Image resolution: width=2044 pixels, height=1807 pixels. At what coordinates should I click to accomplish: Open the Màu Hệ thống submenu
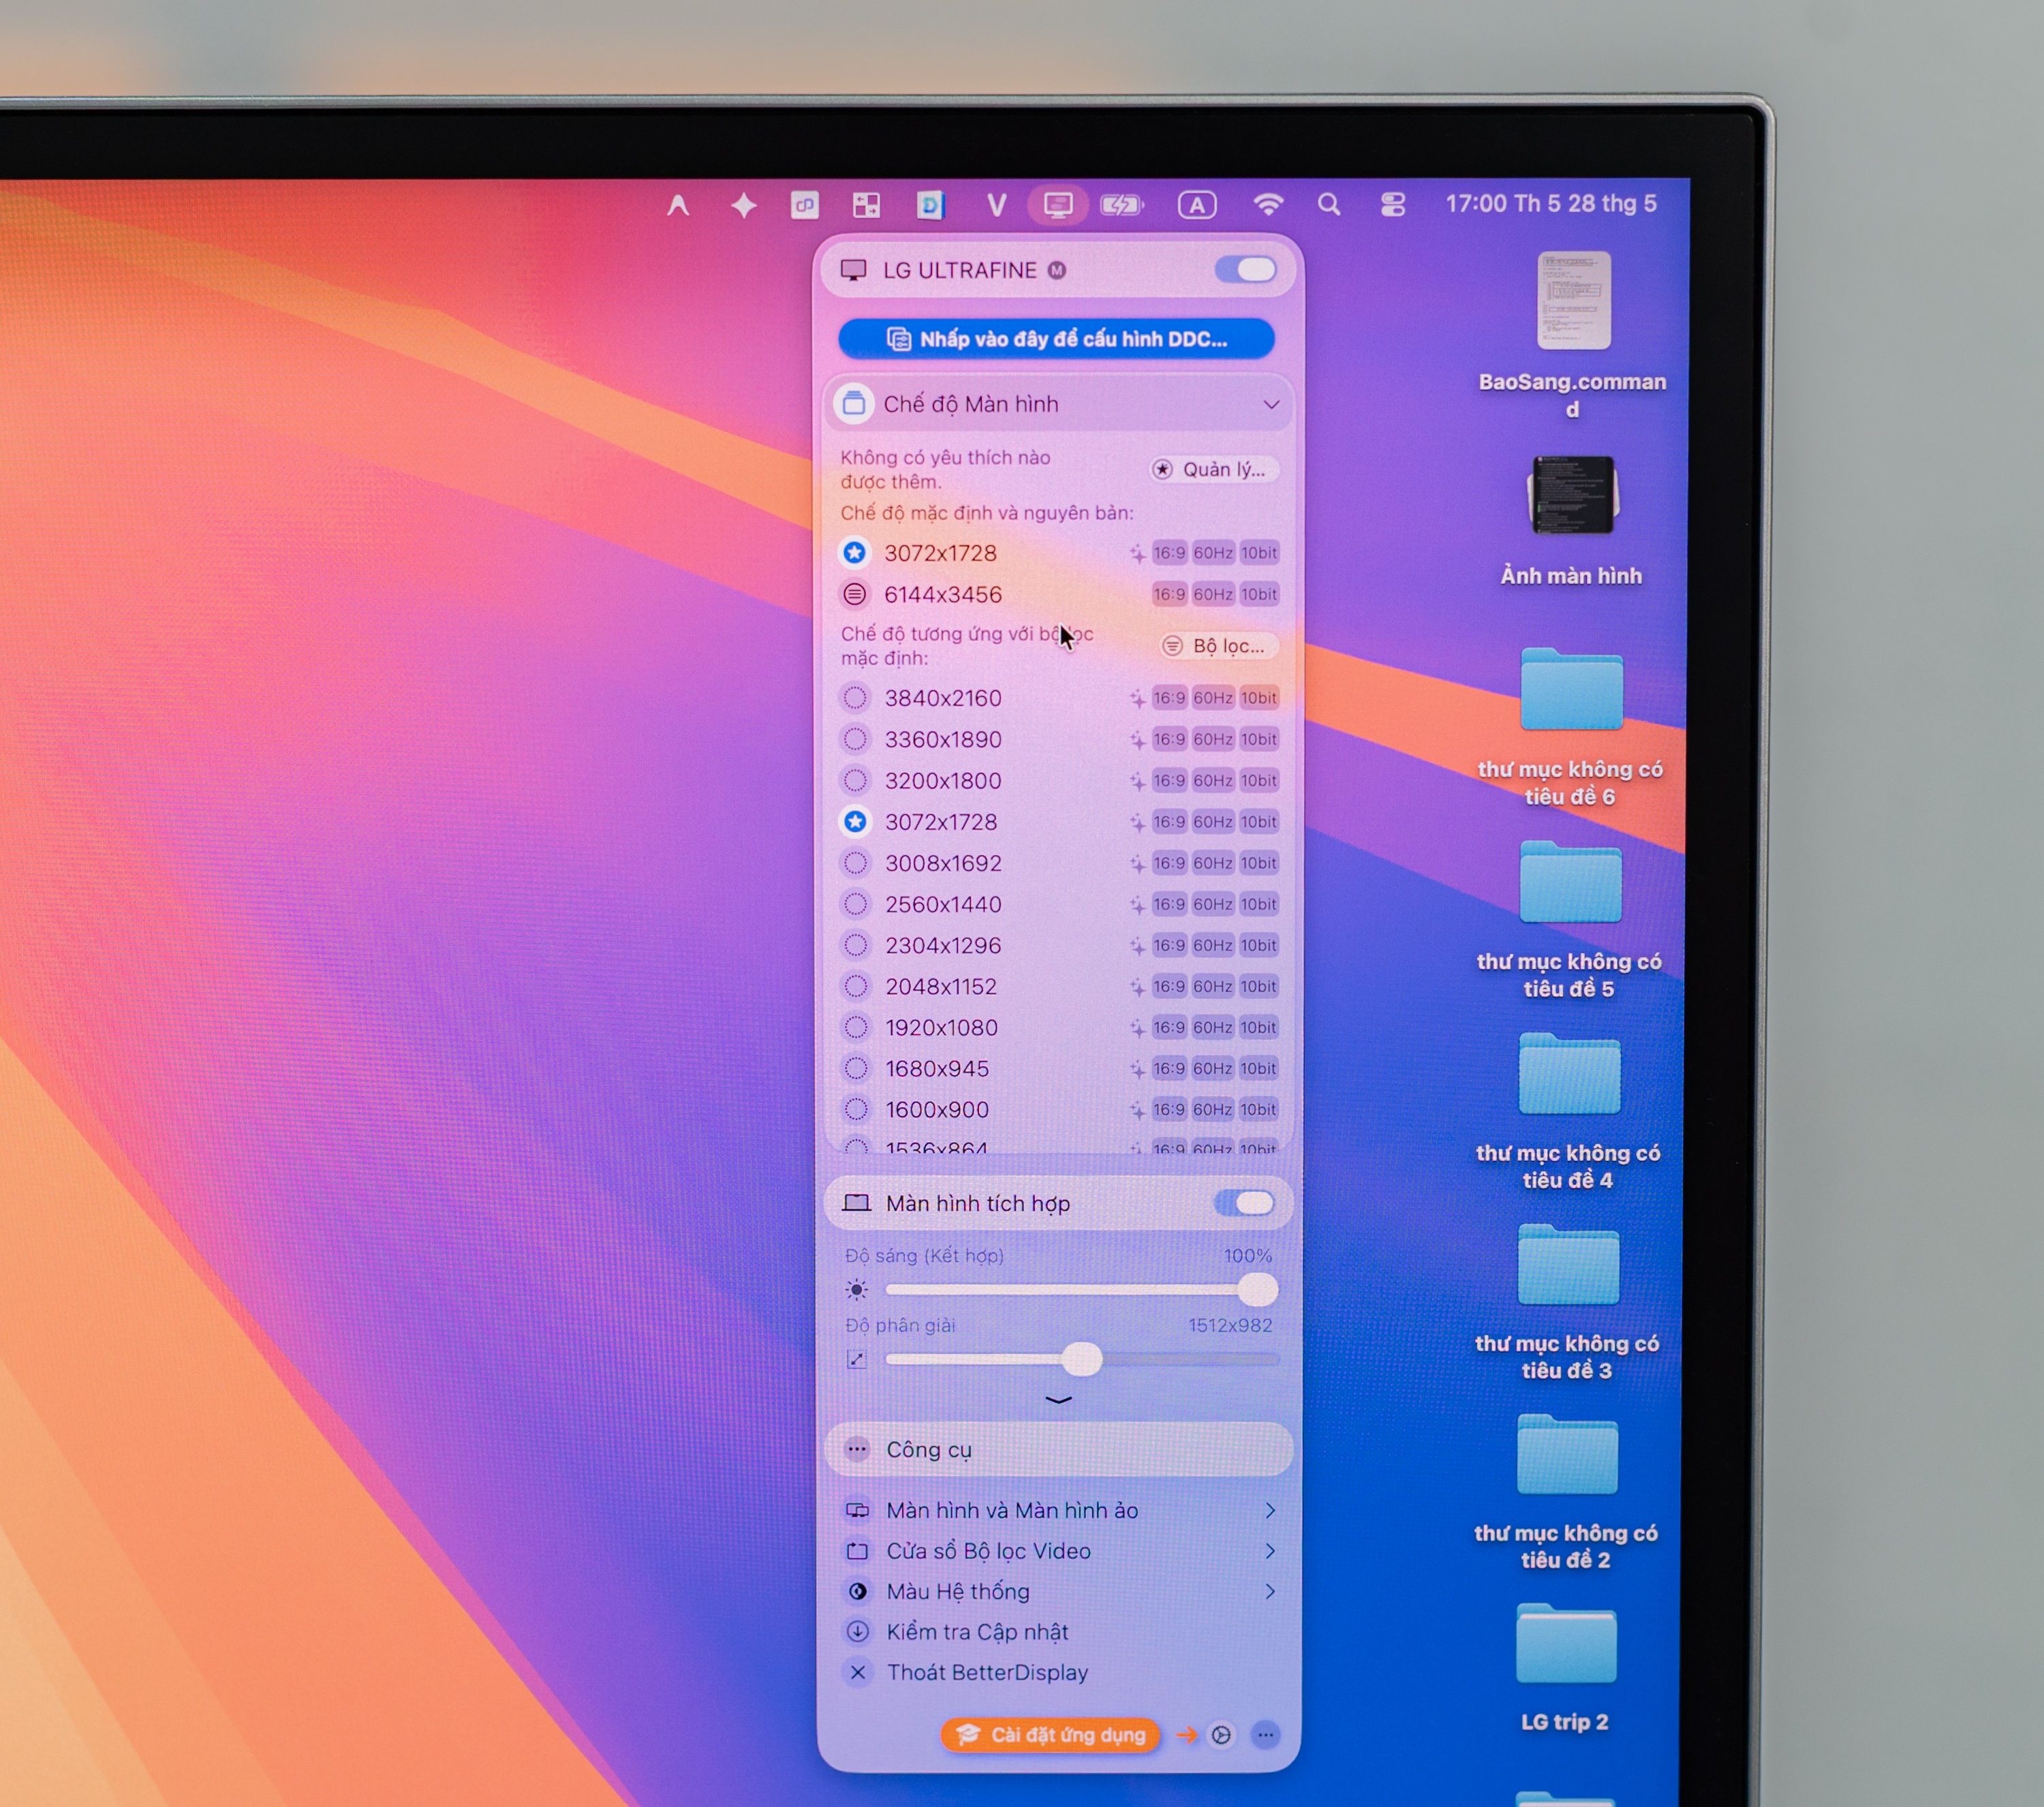click(1059, 1591)
